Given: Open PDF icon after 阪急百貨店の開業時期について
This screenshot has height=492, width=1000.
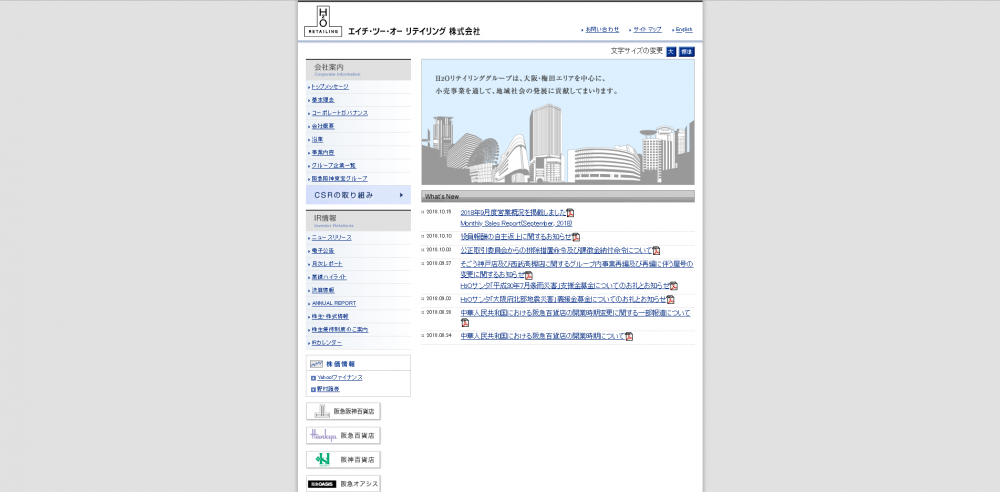Looking at the screenshot, I should [x=629, y=336].
